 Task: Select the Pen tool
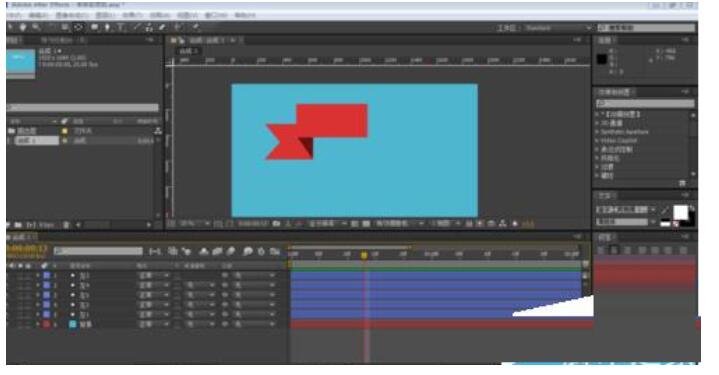click(107, 28)
